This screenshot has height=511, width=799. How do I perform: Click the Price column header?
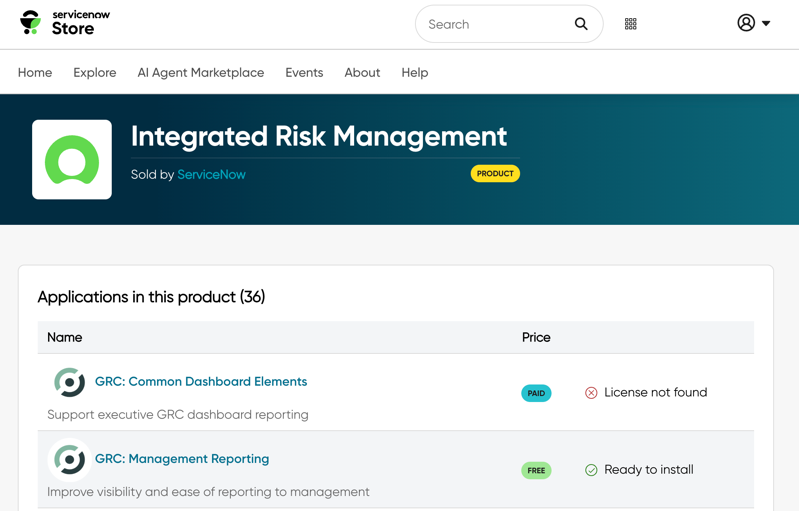(x=536, y=337)
